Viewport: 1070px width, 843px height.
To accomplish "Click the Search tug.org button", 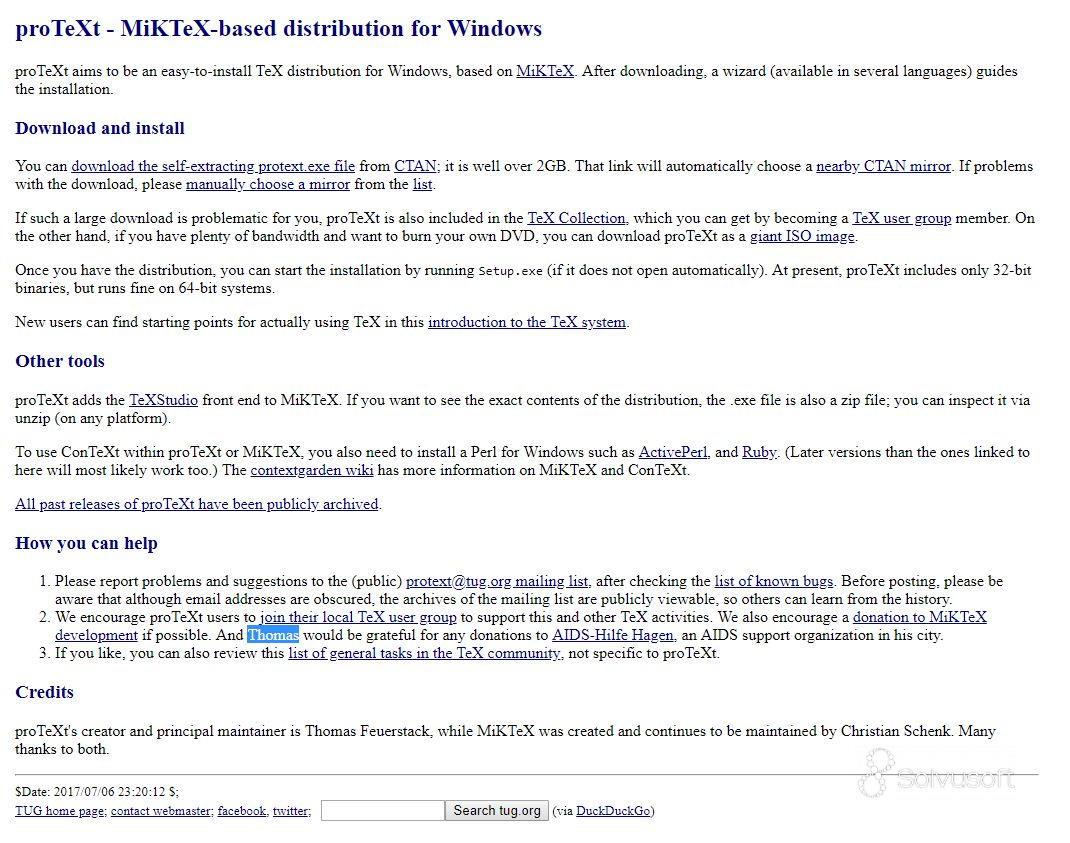I will pos(497,811).
